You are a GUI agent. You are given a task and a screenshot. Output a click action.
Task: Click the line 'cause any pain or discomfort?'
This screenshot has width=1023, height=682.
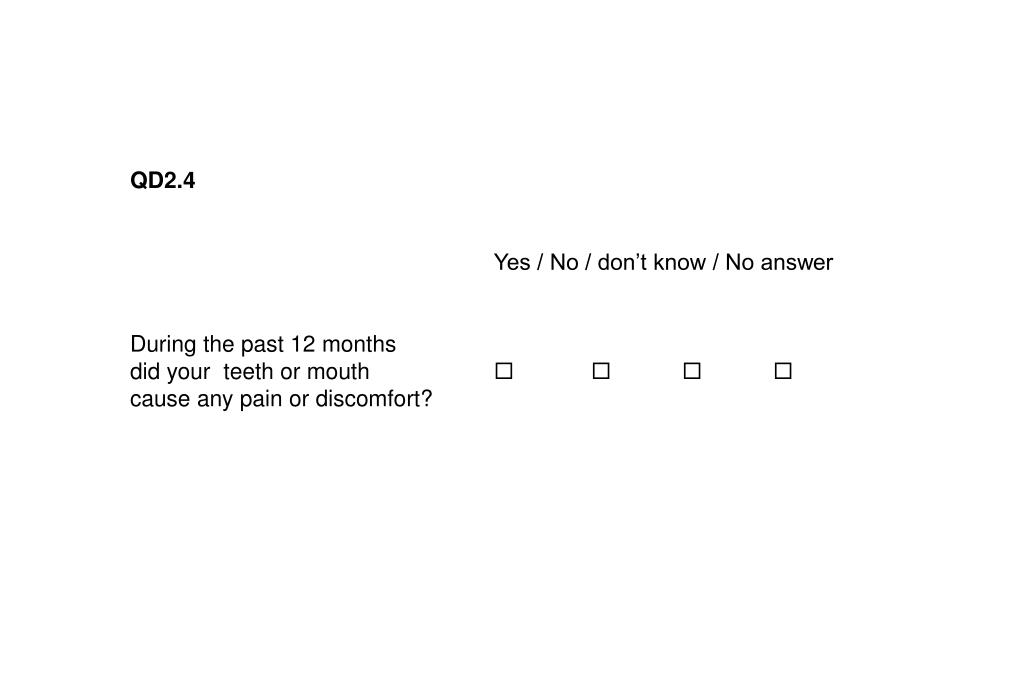[x=281, y=399]
